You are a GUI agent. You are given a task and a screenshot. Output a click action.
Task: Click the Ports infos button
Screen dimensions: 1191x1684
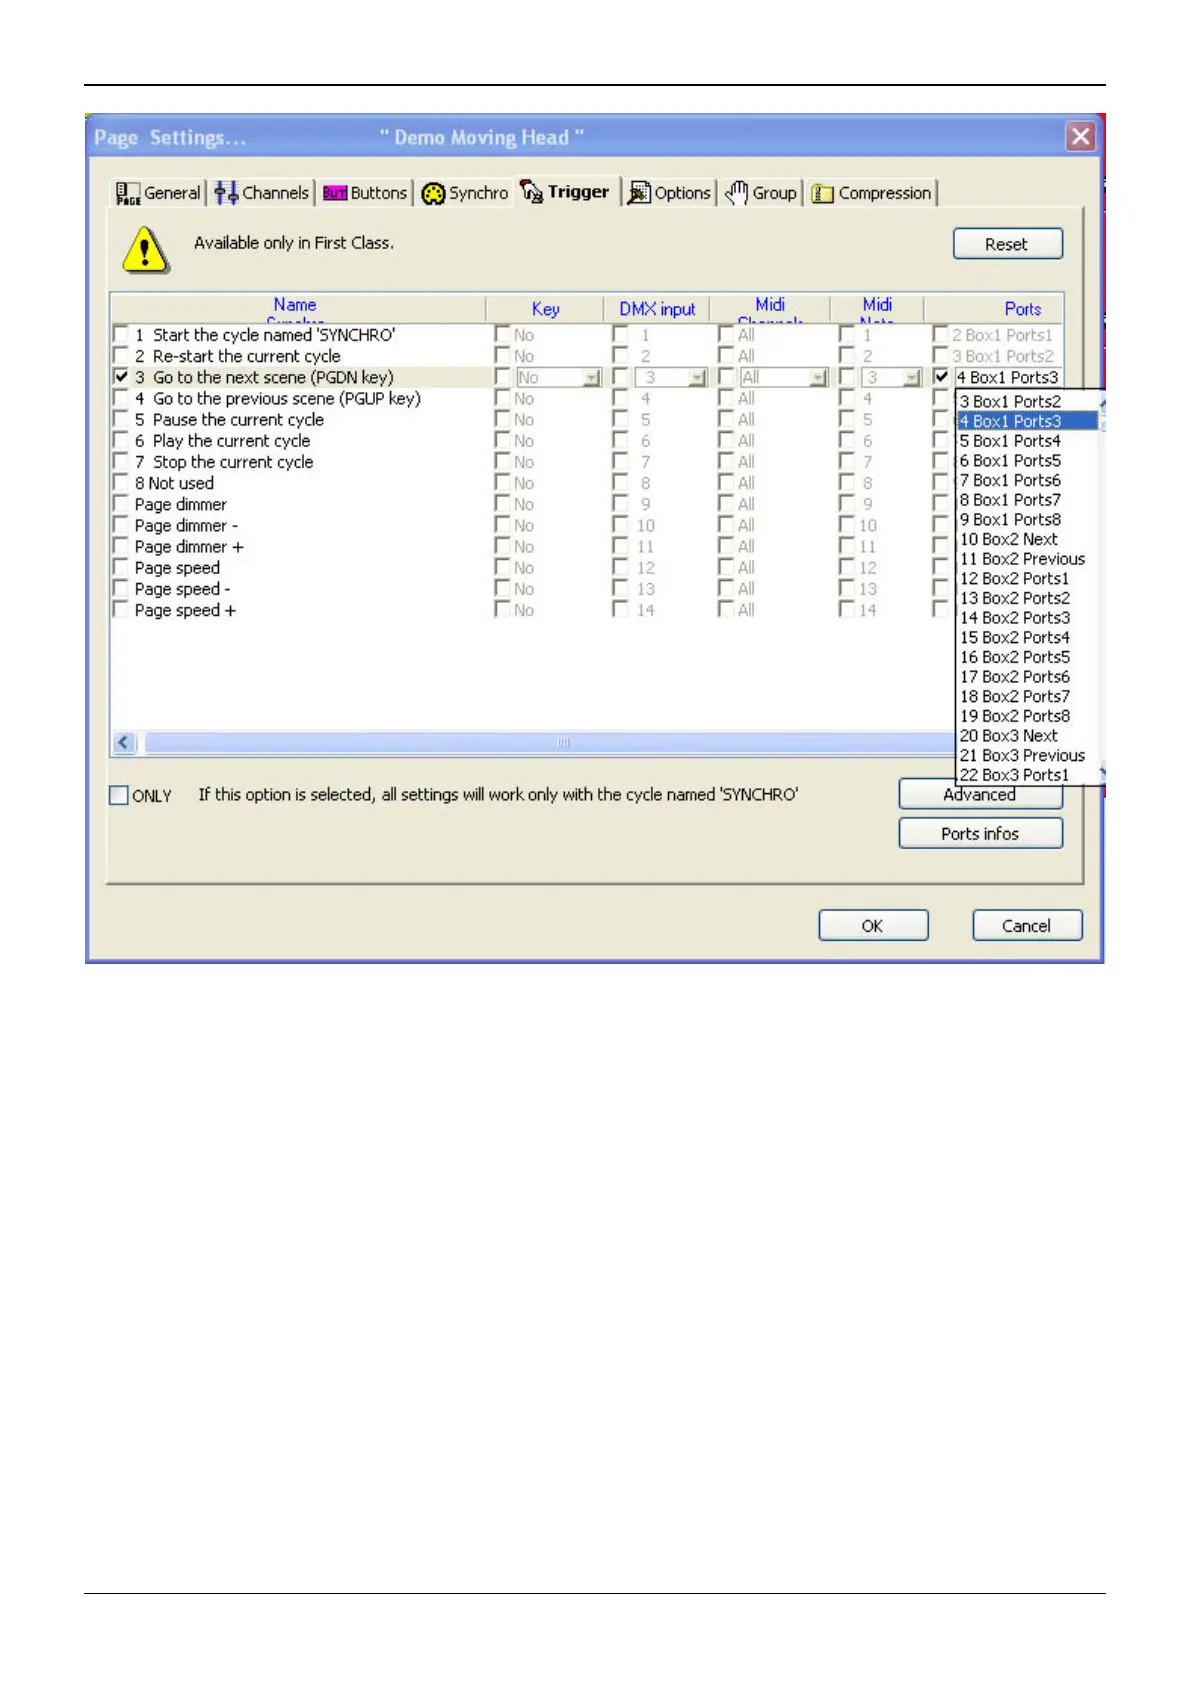pos(980,833)
